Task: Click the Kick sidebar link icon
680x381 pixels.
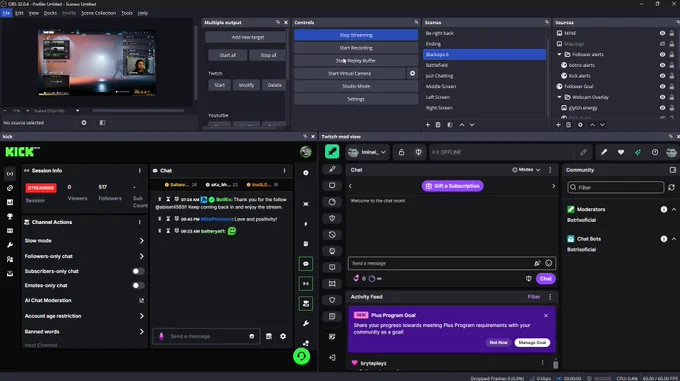Action: 10,188
